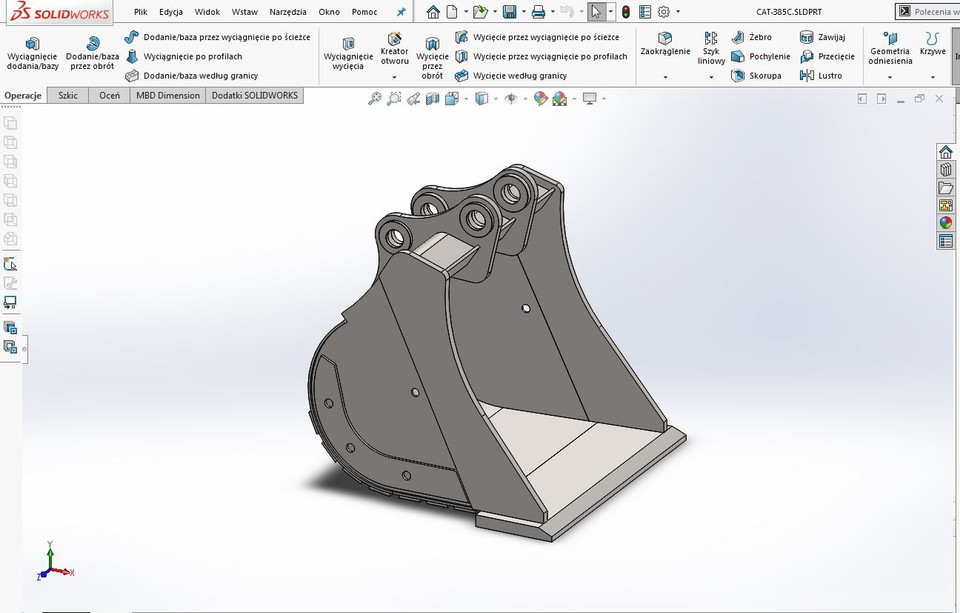The height and width of the screenshot is (613, 960).
Task: Collapse the panel using left chevron arrow
Action: pos(862,98)
